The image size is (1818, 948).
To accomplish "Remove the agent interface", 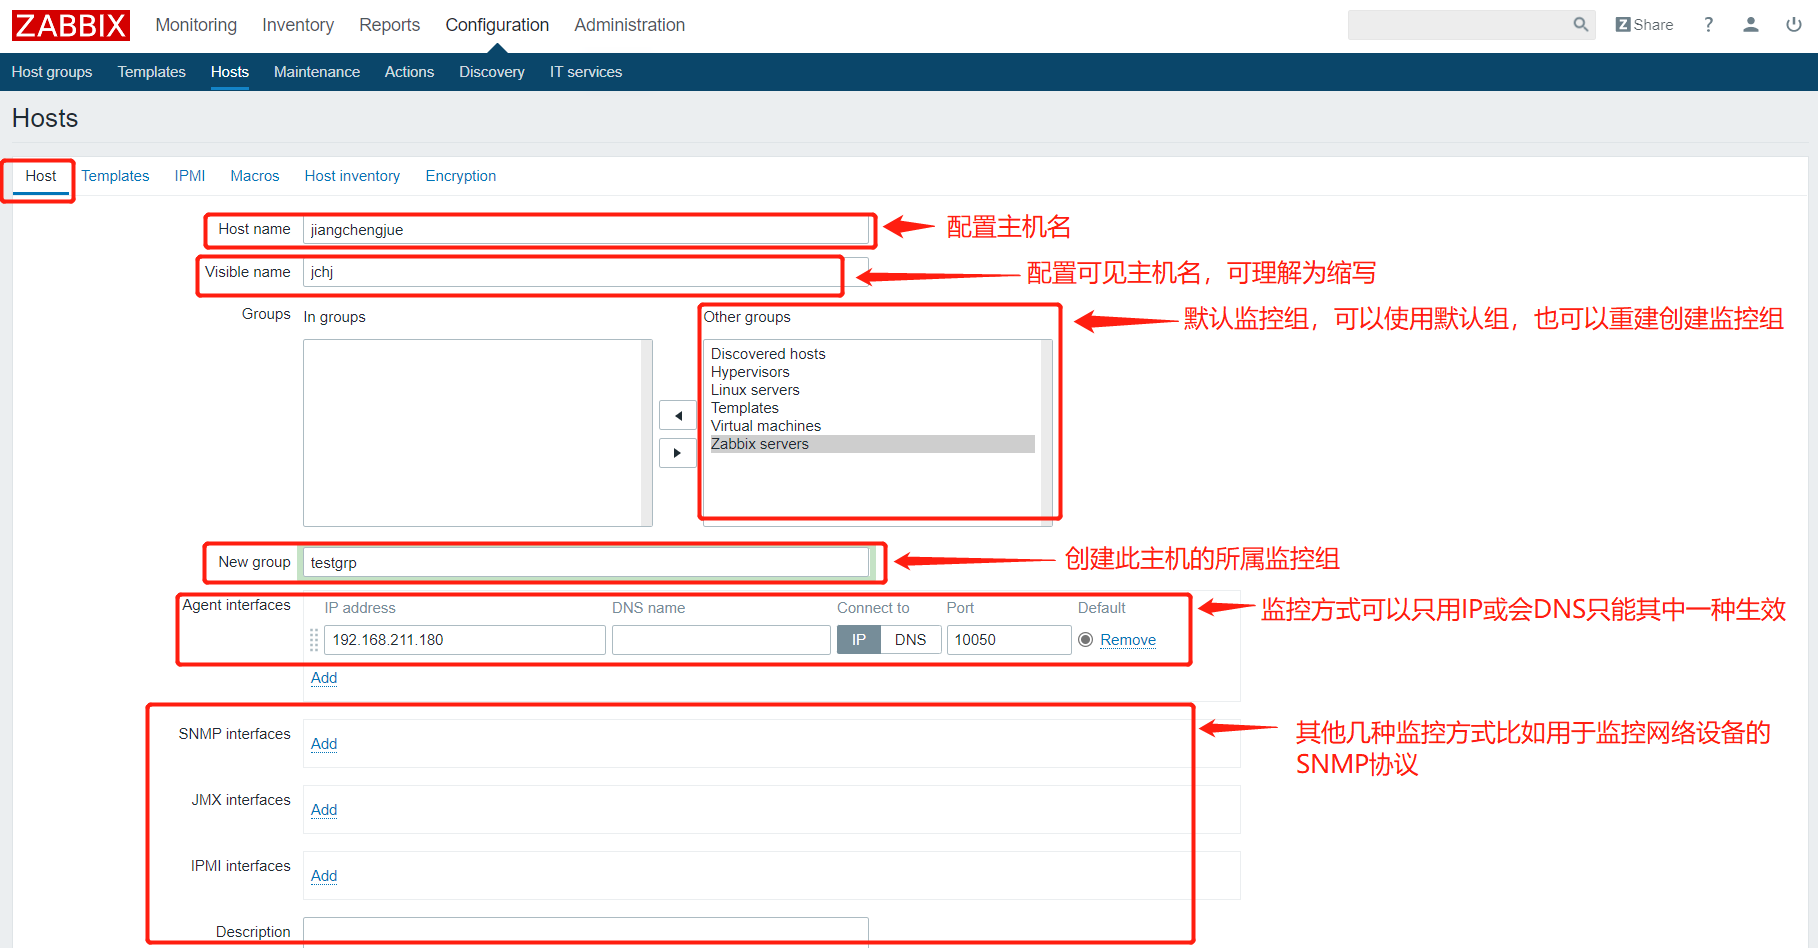I will [x=1128, y=640].
